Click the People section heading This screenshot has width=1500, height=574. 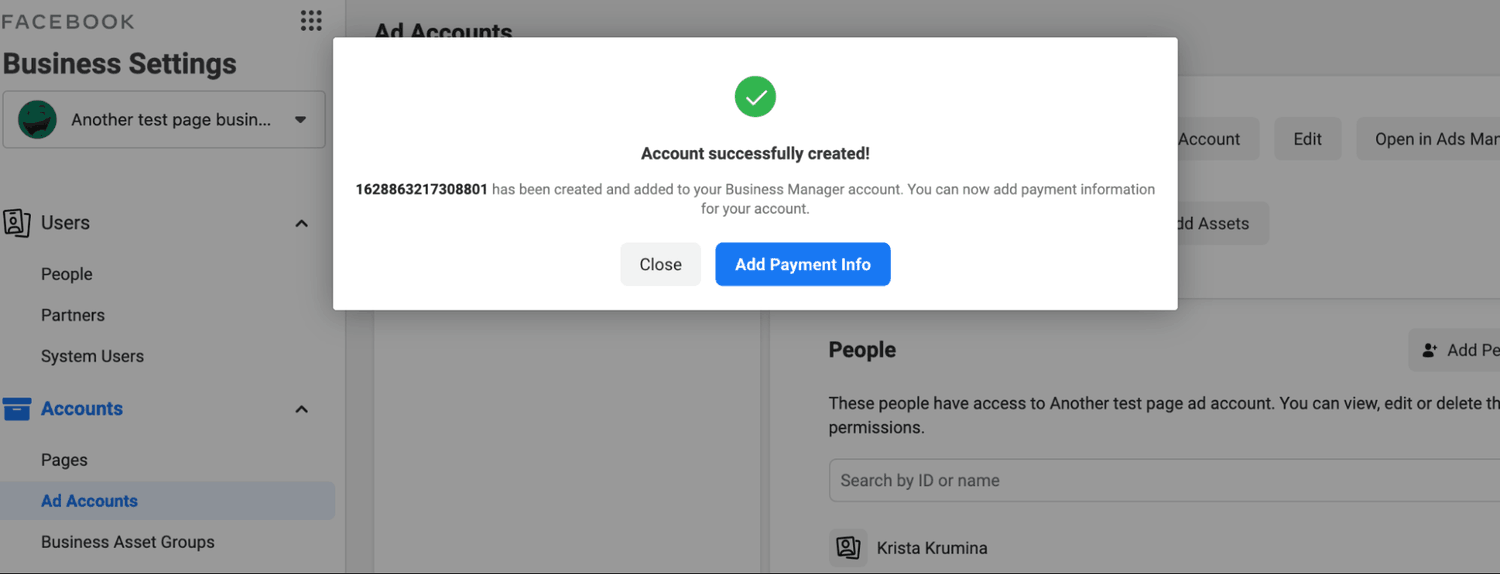click(x=862, y=350)
